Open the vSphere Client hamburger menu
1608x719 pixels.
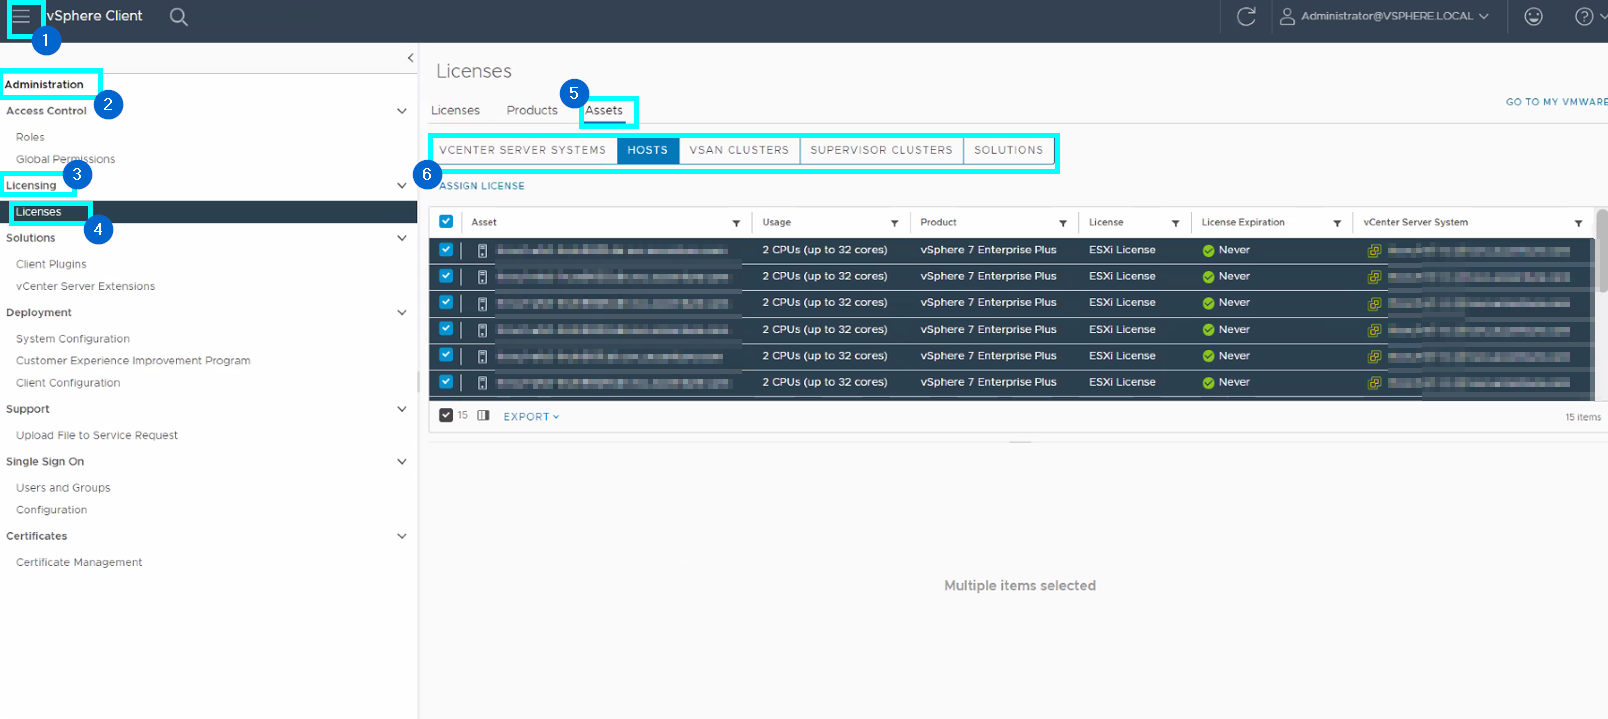21,17
